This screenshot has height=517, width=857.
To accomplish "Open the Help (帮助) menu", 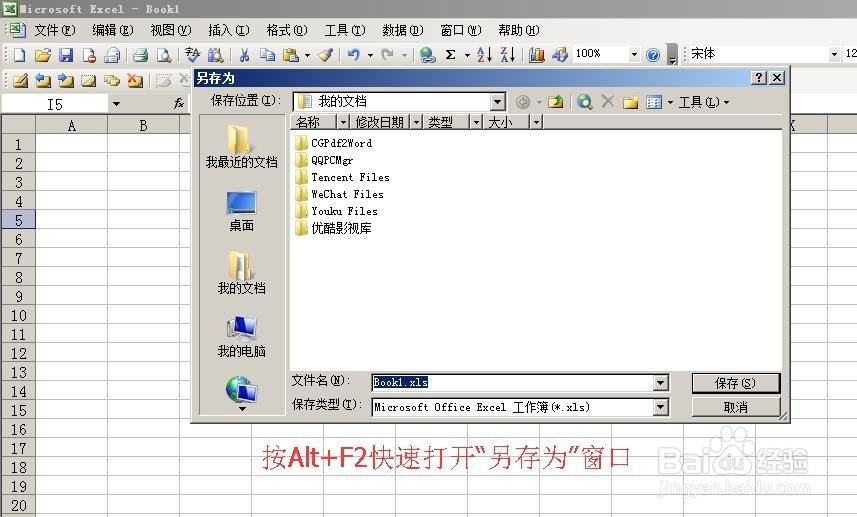I will point(519,30).
